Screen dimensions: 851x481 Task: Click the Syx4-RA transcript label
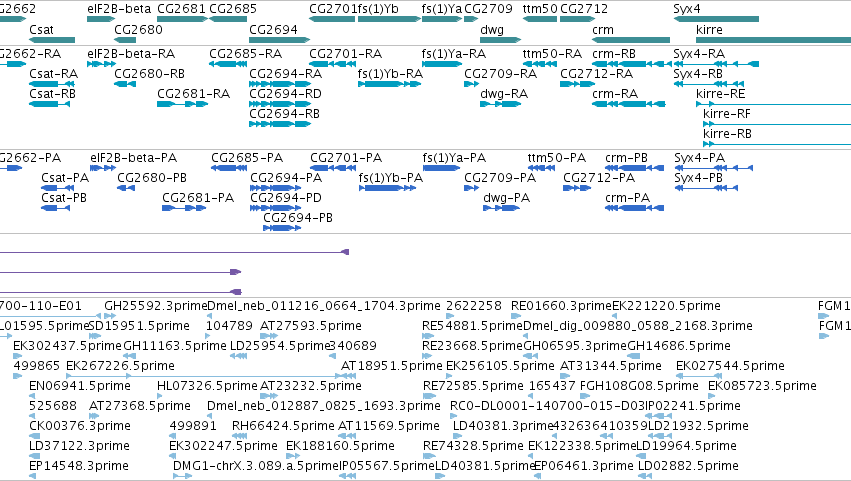point(699,54)
